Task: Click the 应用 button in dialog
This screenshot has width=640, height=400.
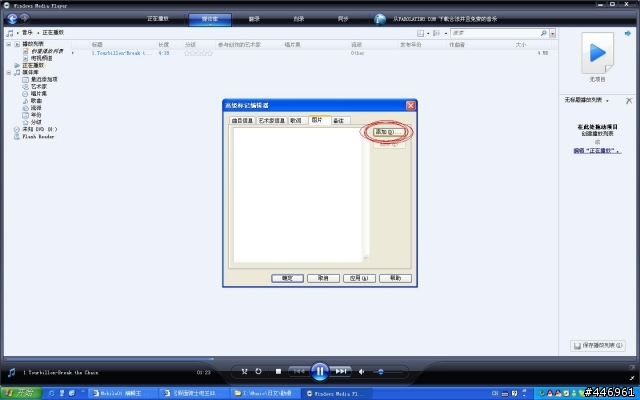Action: [x=359, y=278]
